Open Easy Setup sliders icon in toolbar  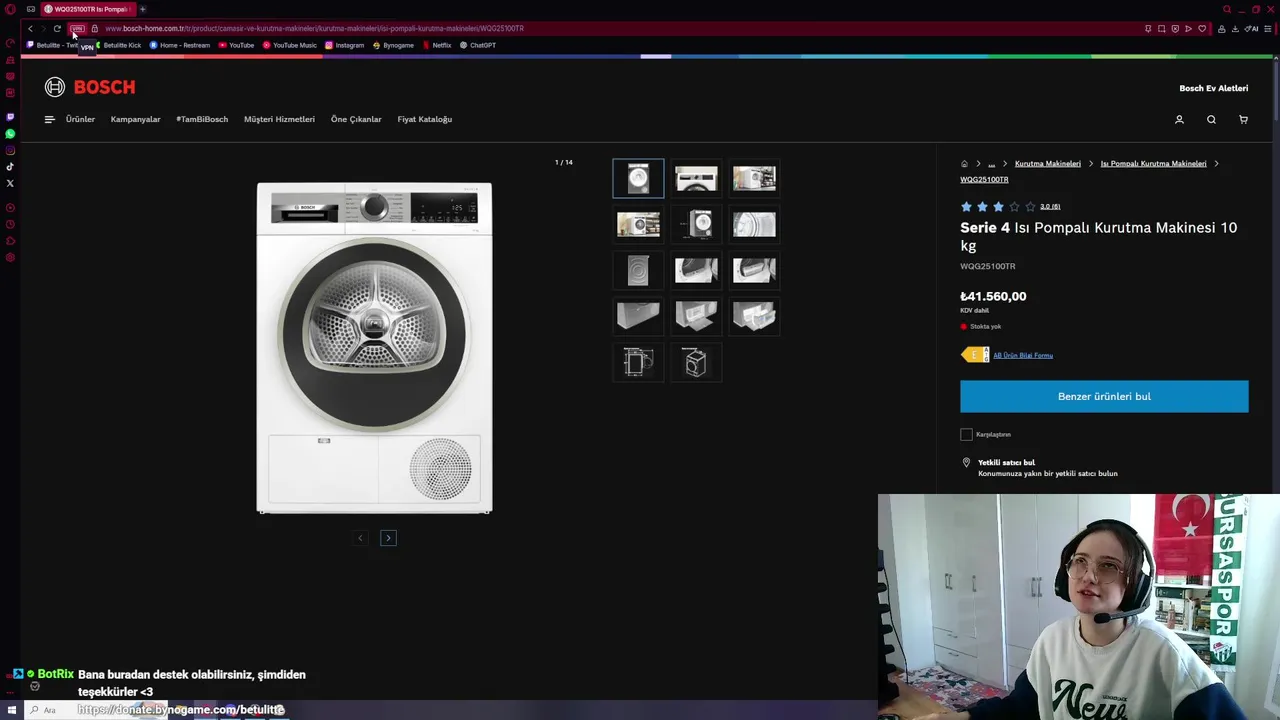pyautogui.click(x=1268, y=28)
